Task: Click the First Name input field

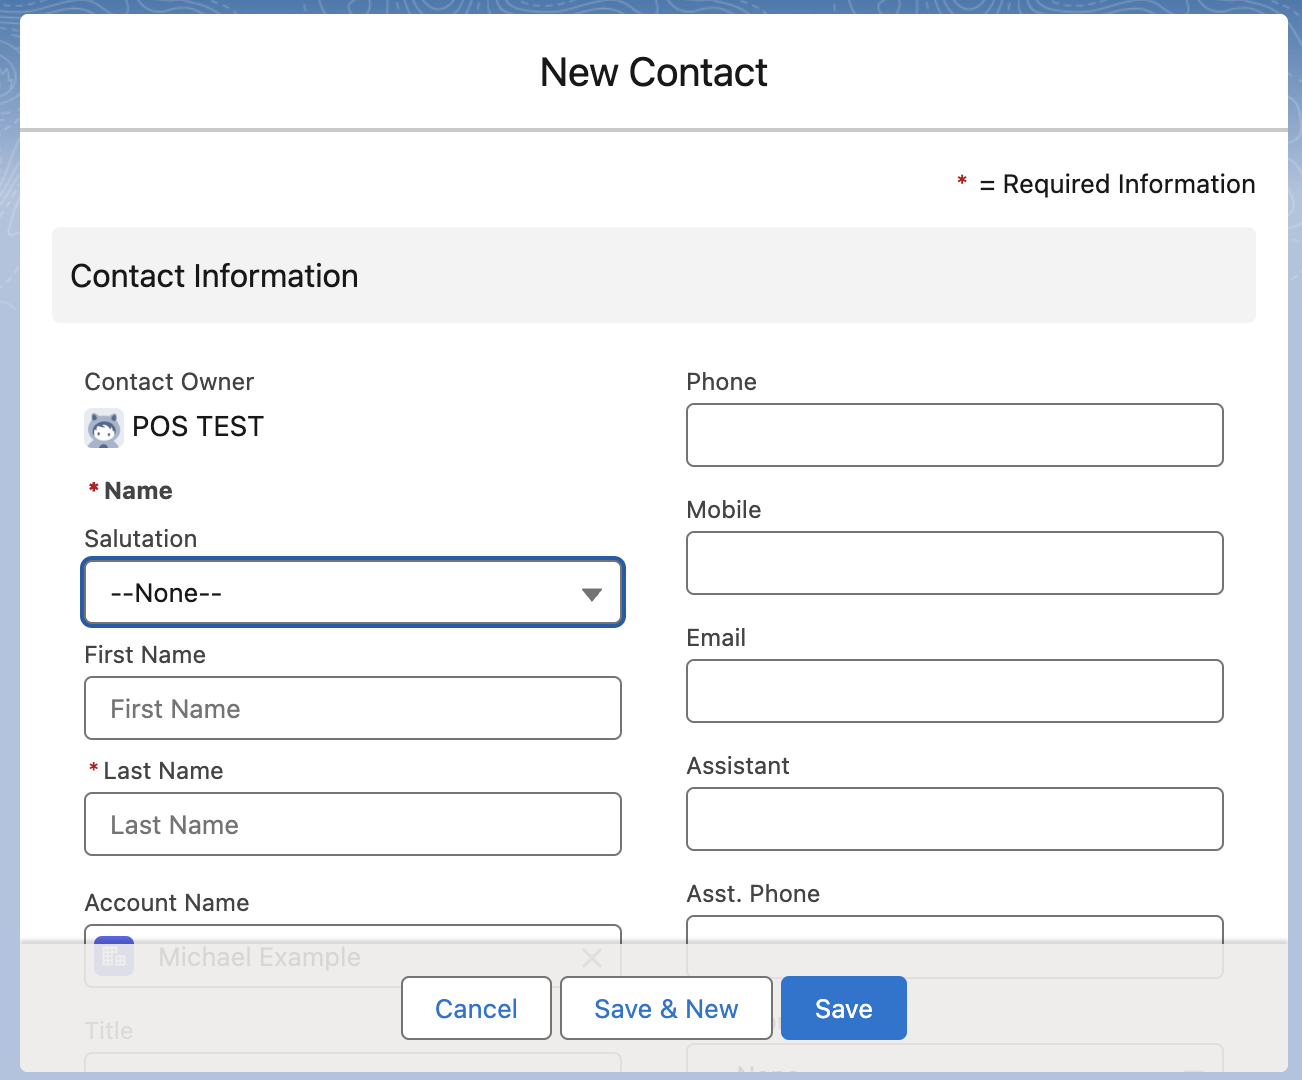Action: 353,708
